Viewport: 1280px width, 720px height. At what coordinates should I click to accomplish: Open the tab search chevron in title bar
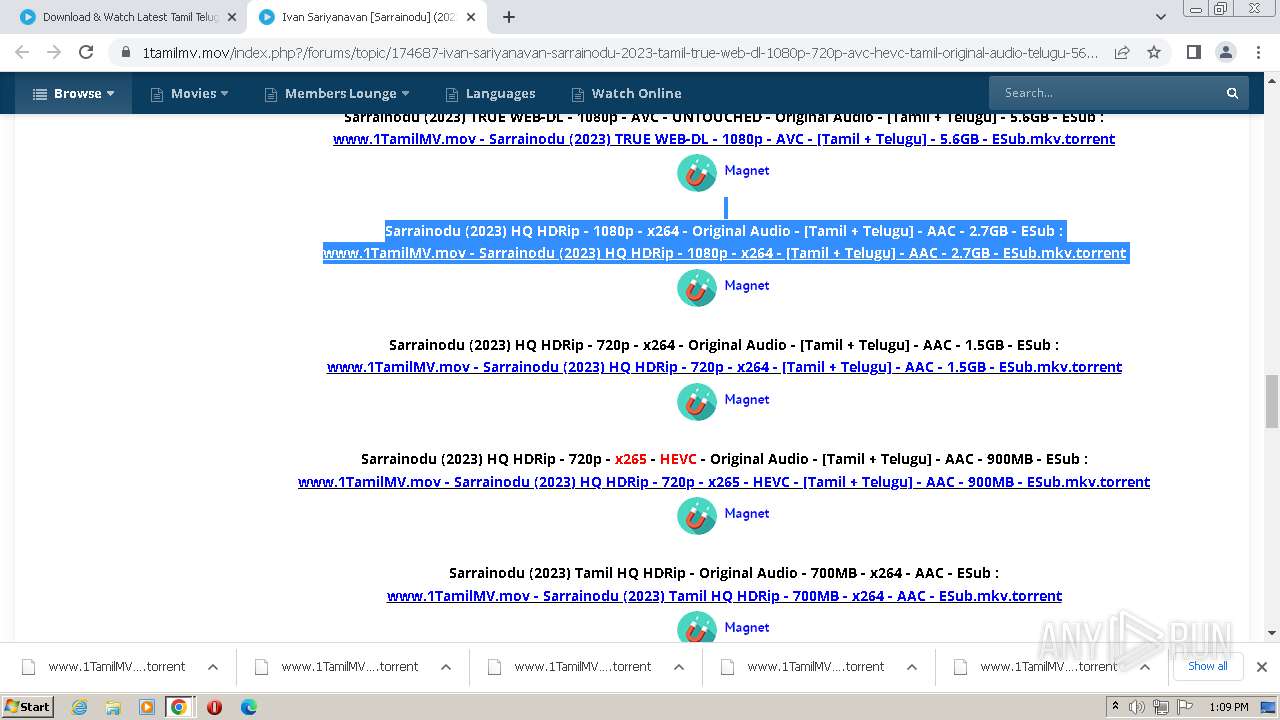(1161, 17)
